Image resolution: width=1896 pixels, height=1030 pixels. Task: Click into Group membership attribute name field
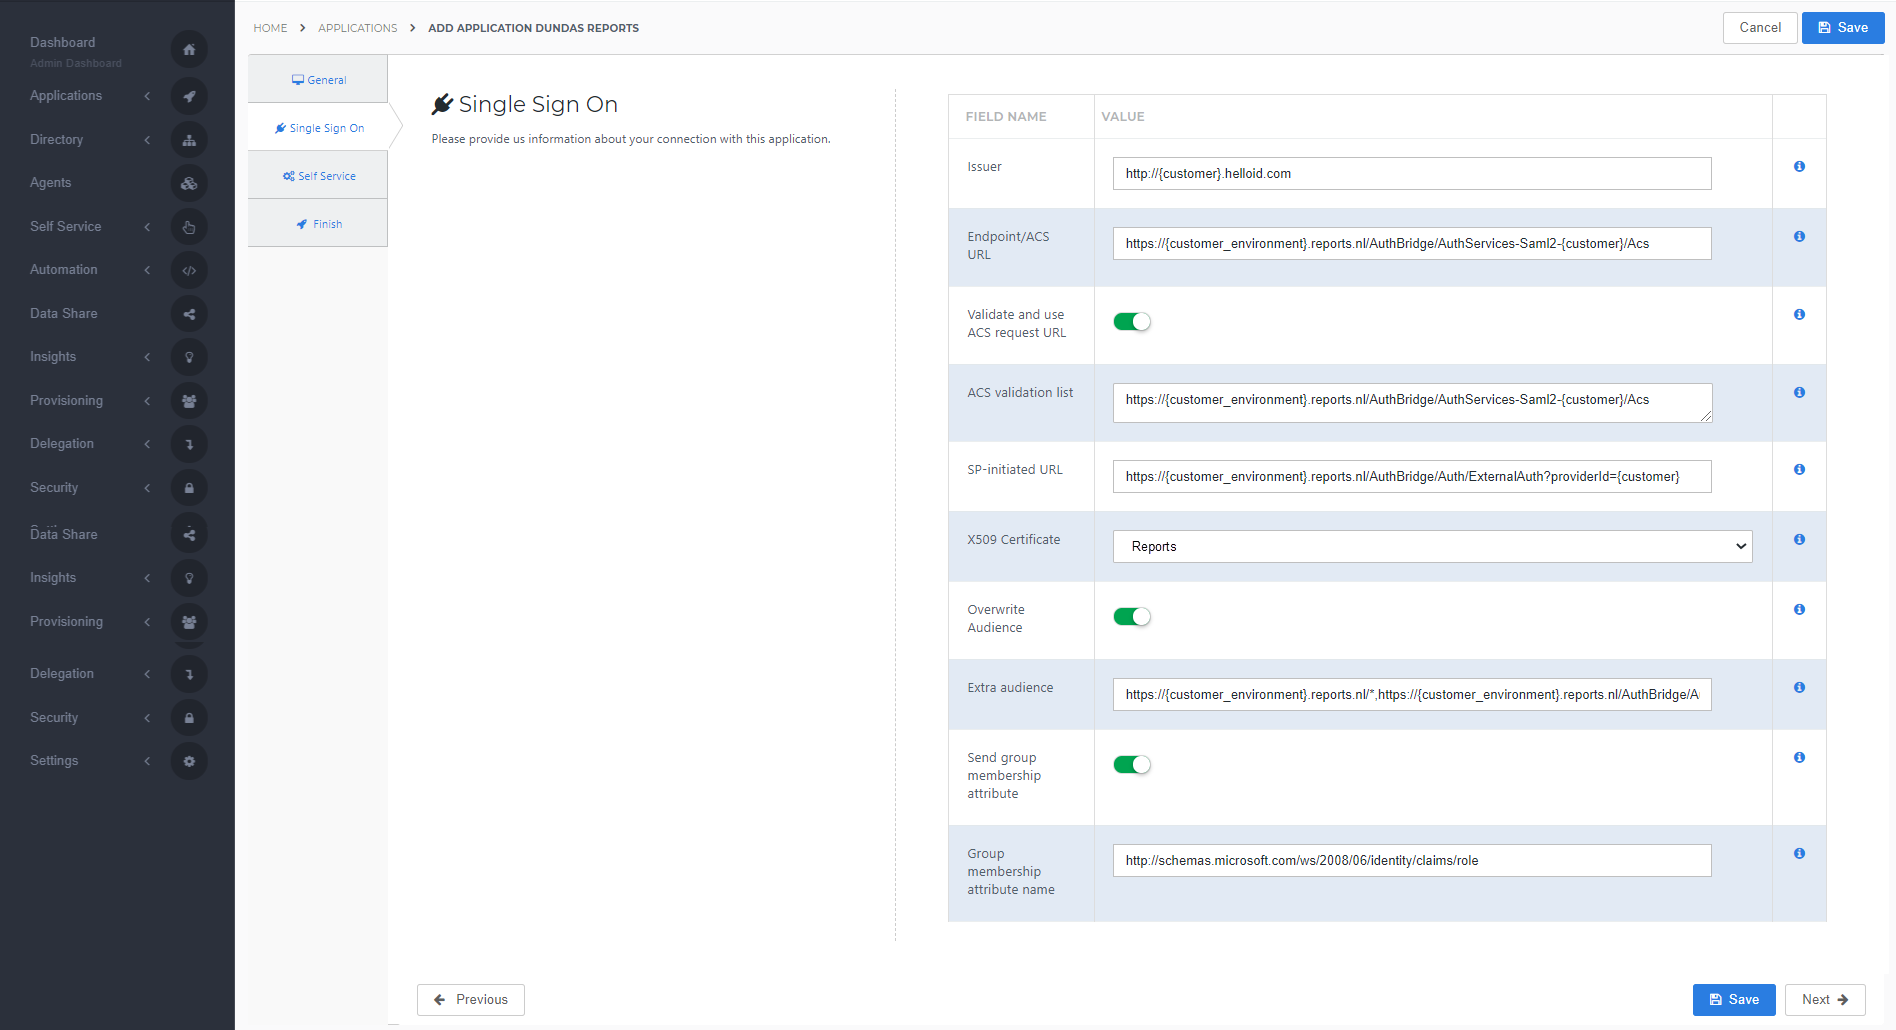pyautogui.click(x=1412, y=861)
